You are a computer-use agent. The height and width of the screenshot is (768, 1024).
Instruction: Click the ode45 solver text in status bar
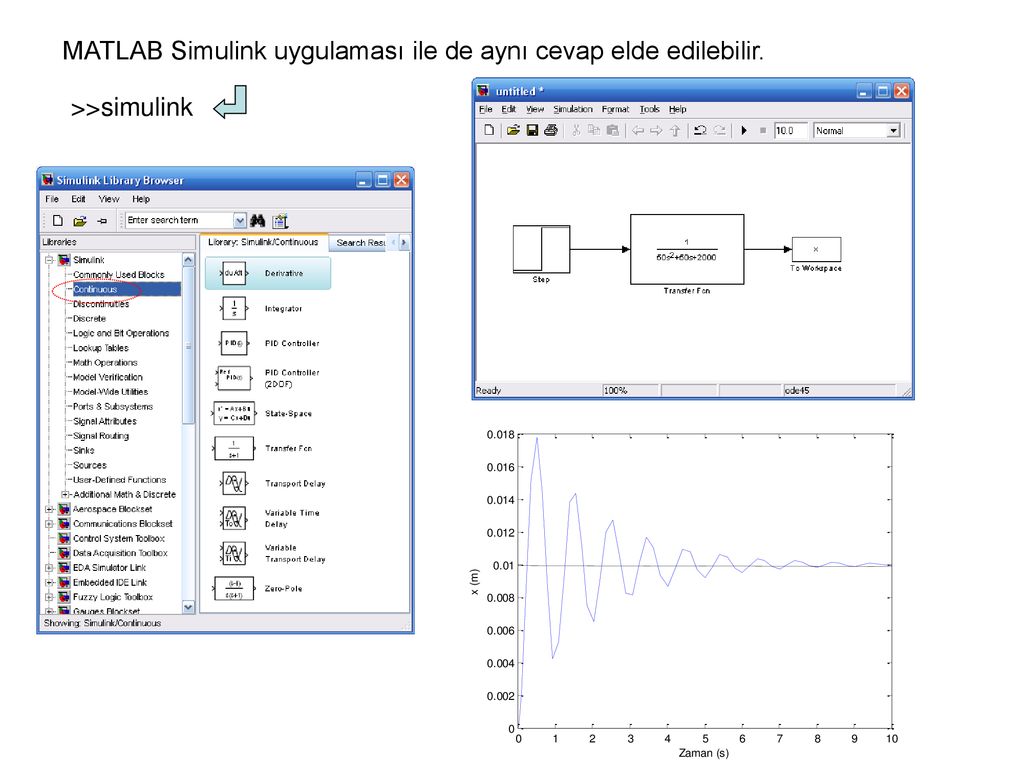pyautogui.click(x=797, y=391)
